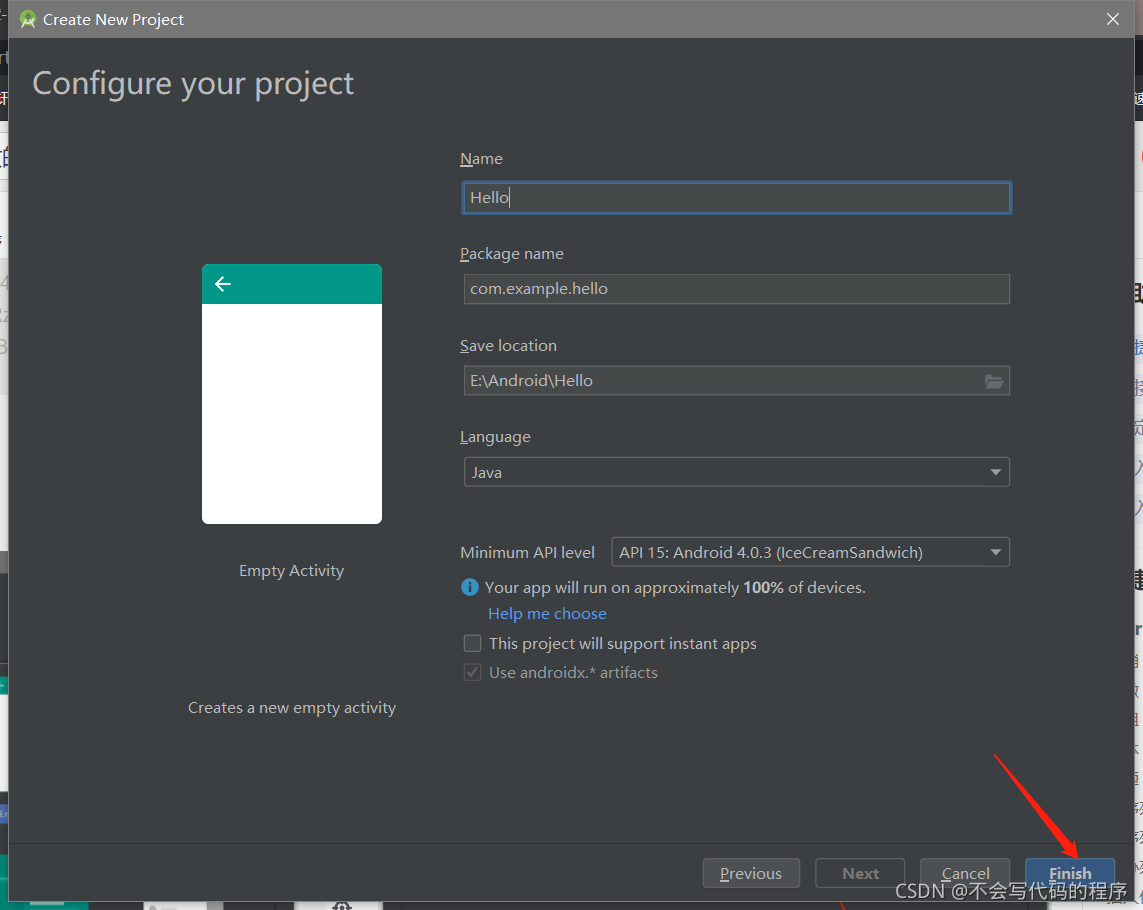The width and height of the screenshot is (1143, 910).
Task: Click the Configure your project heading
Action: (193, 84)
